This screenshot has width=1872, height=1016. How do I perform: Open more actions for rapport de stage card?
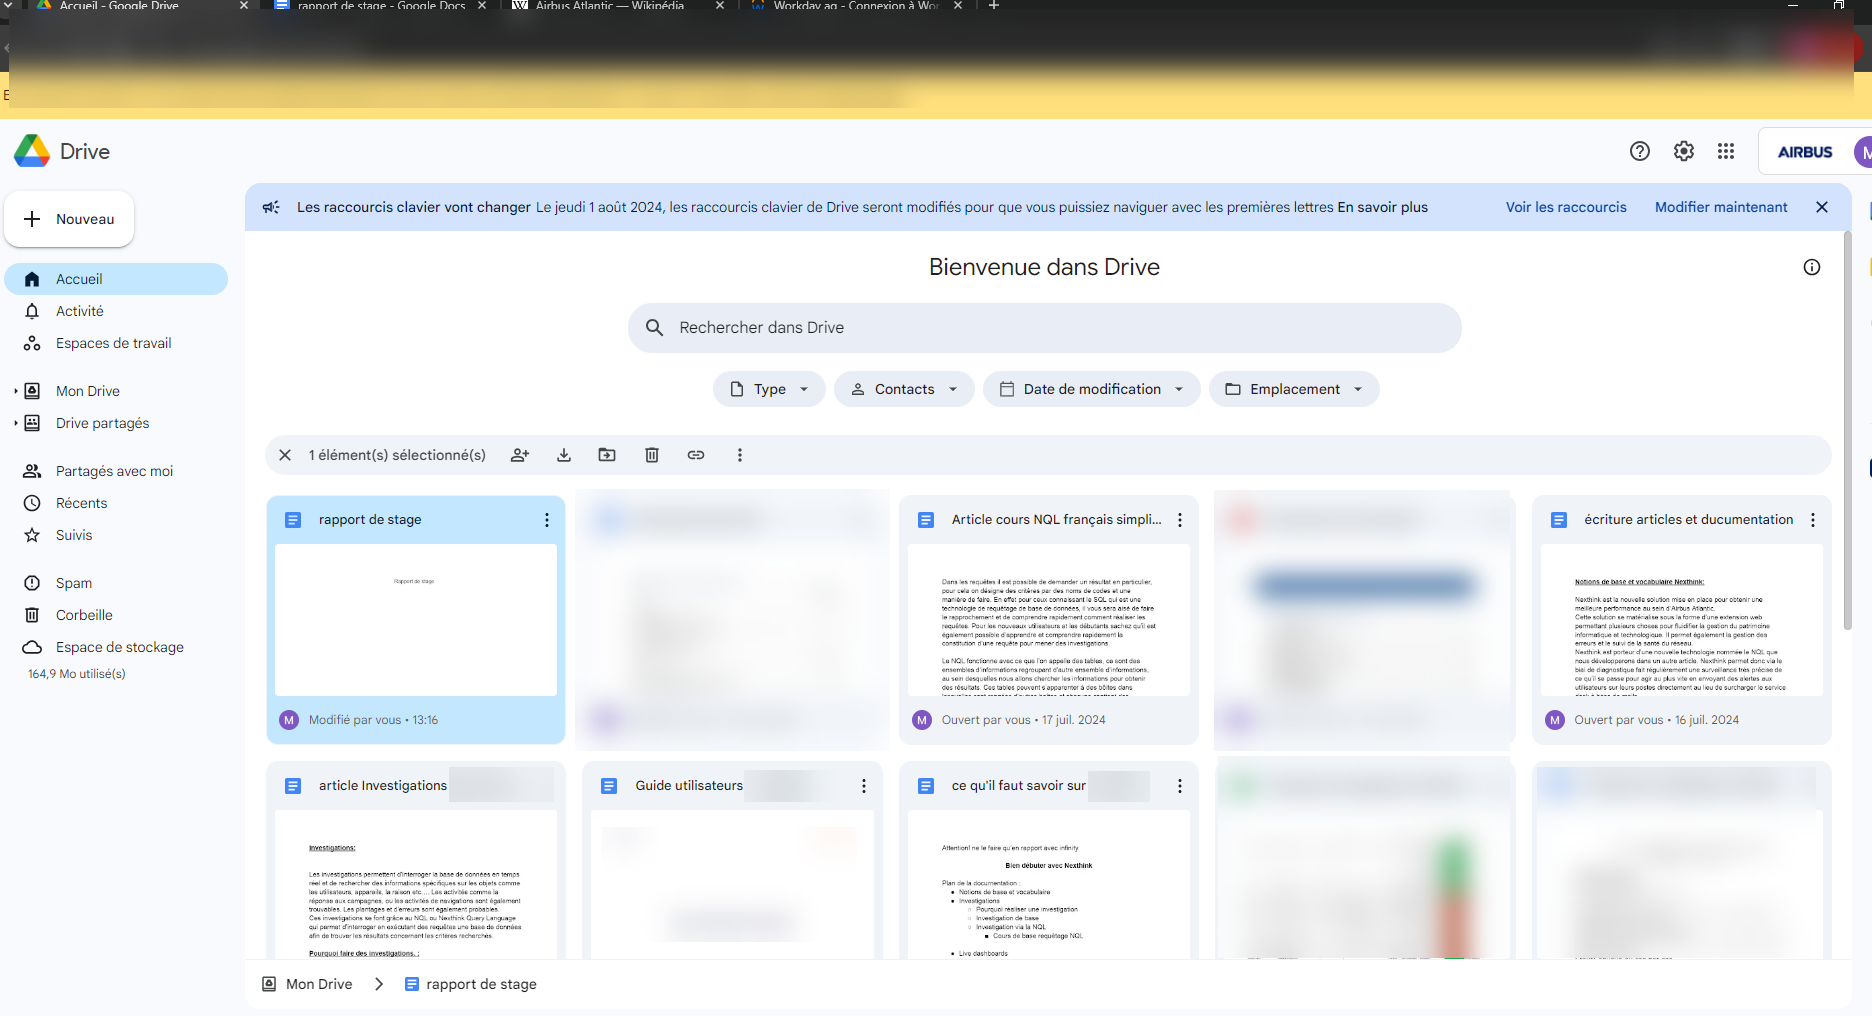[x=546, y=520]
